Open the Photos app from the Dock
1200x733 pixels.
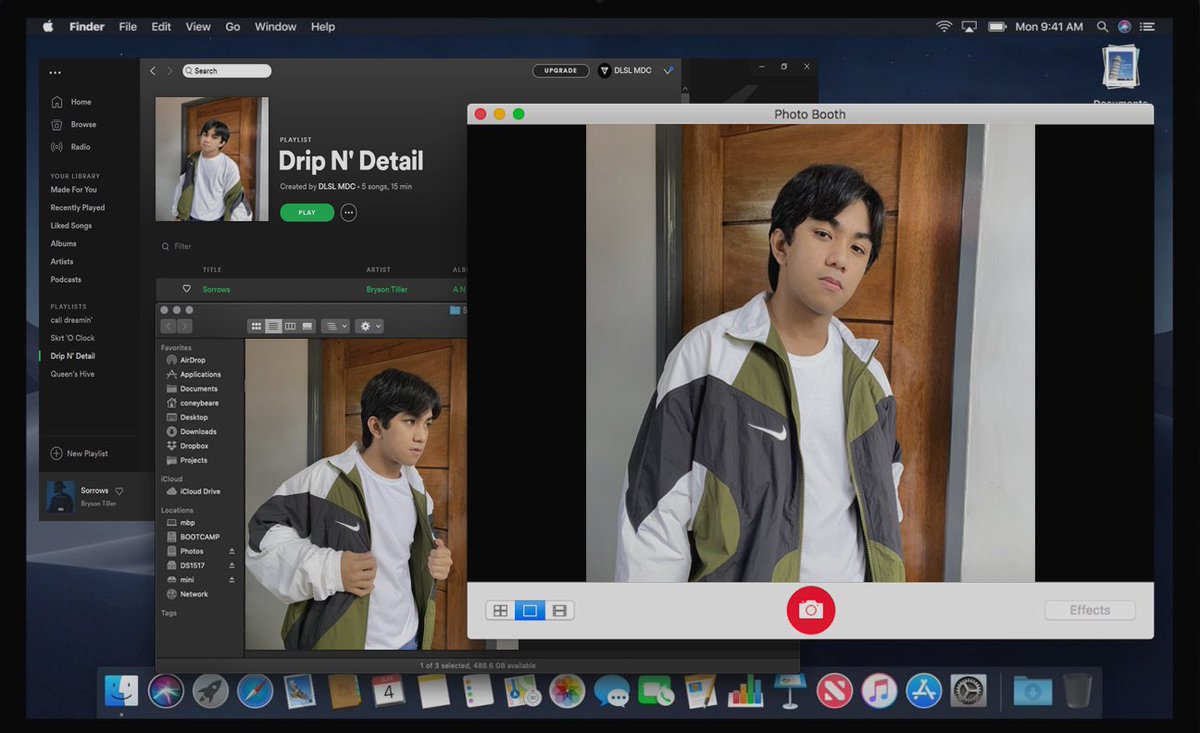click(567, 691)
